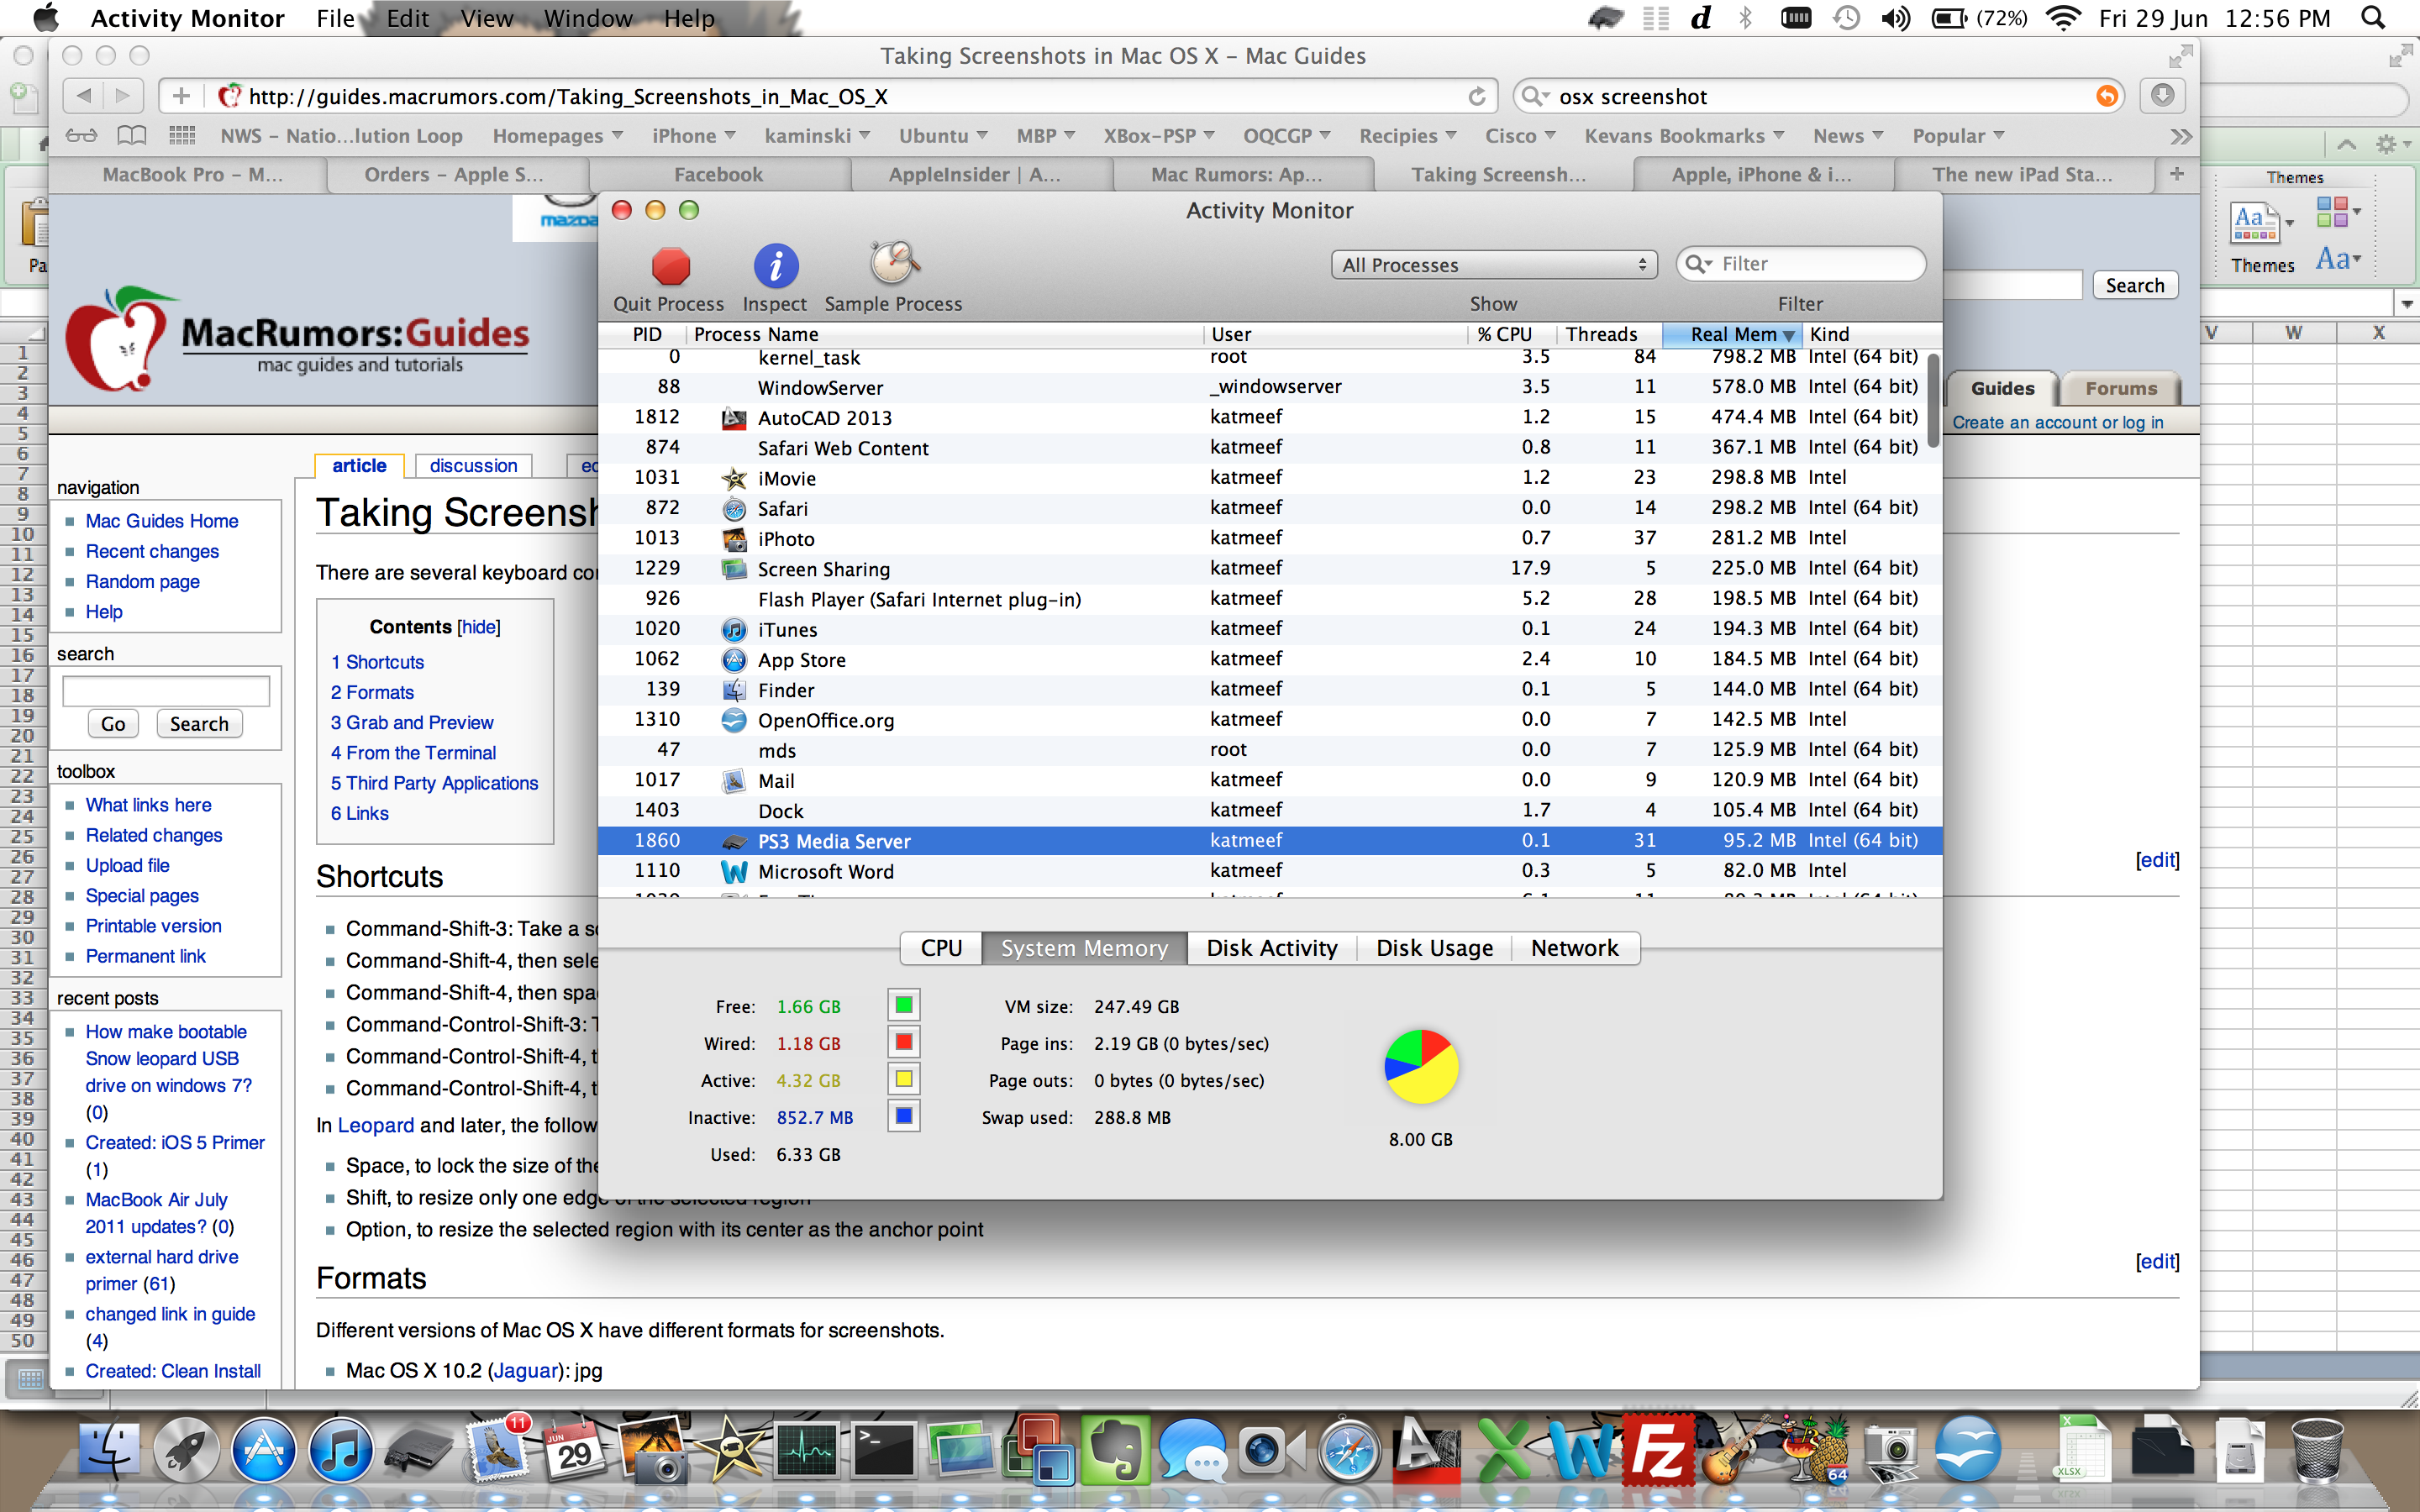
Task: Switch to the Facebook Safari tab
Action: click(718, 174)
